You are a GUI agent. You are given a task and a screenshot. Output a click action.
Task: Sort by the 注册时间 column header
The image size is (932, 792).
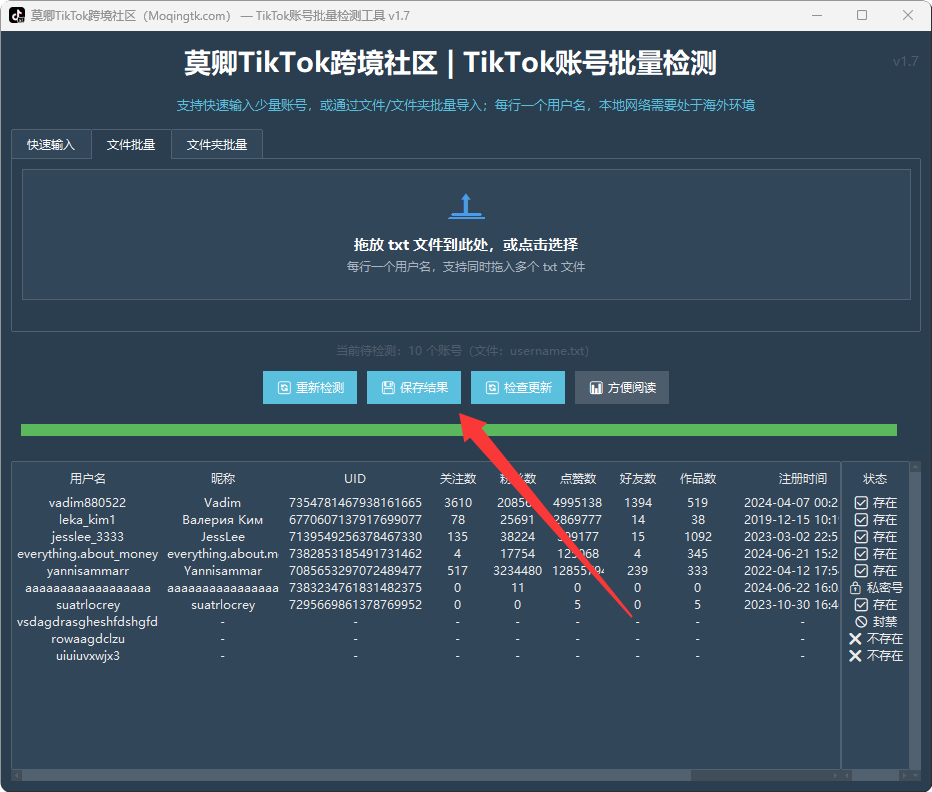pyautogui.click(x=802, y=479)
